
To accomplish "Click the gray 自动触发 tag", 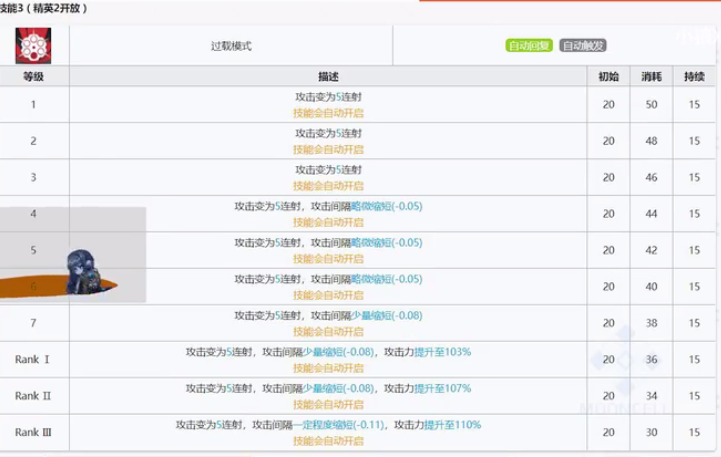I will (x=583, y=46).
